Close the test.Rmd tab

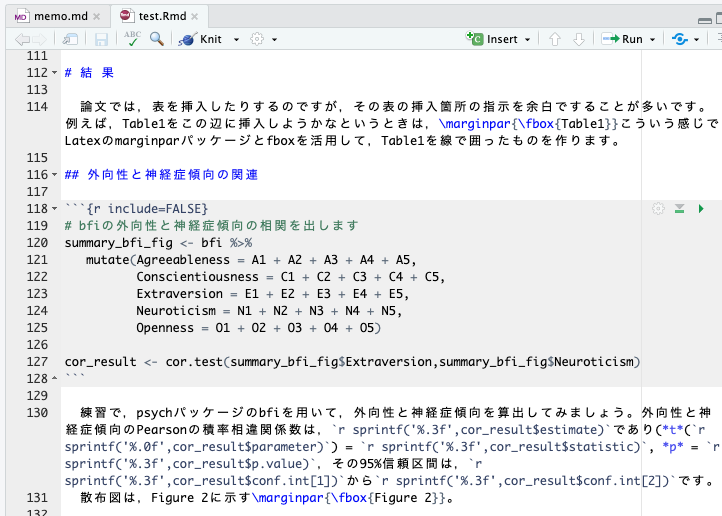click(194, 17)
